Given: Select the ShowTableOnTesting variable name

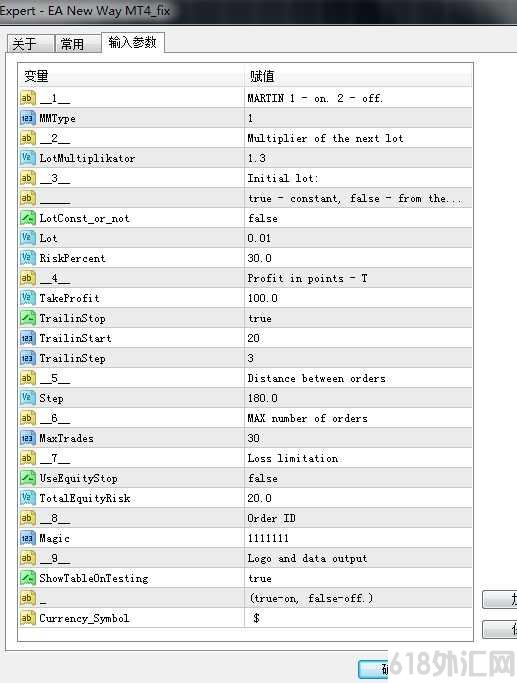Looking at the screenshot, I should pyautogui.click(x=94, y=578).
